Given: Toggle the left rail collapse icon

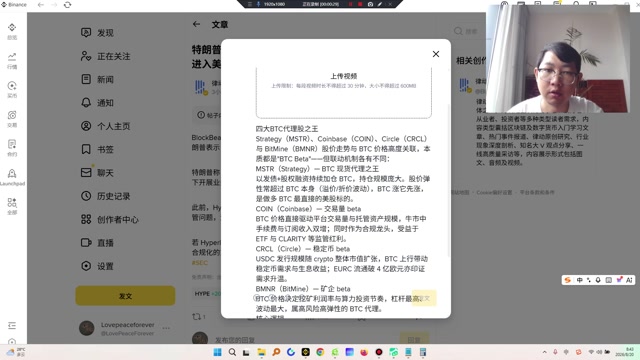Looking at the screenshot, I should [x=12, y=325].
